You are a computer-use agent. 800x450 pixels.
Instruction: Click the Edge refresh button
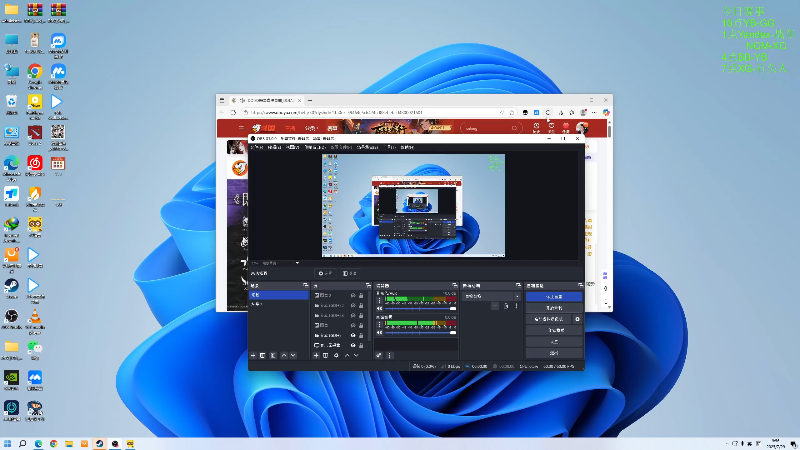233,113
